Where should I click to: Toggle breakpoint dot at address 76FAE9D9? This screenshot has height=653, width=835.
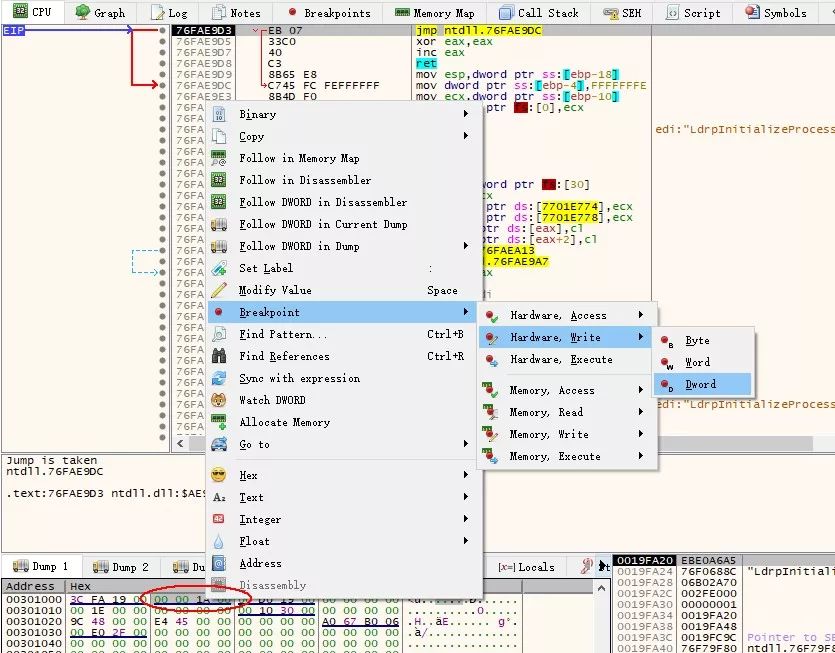pos(162,75)
